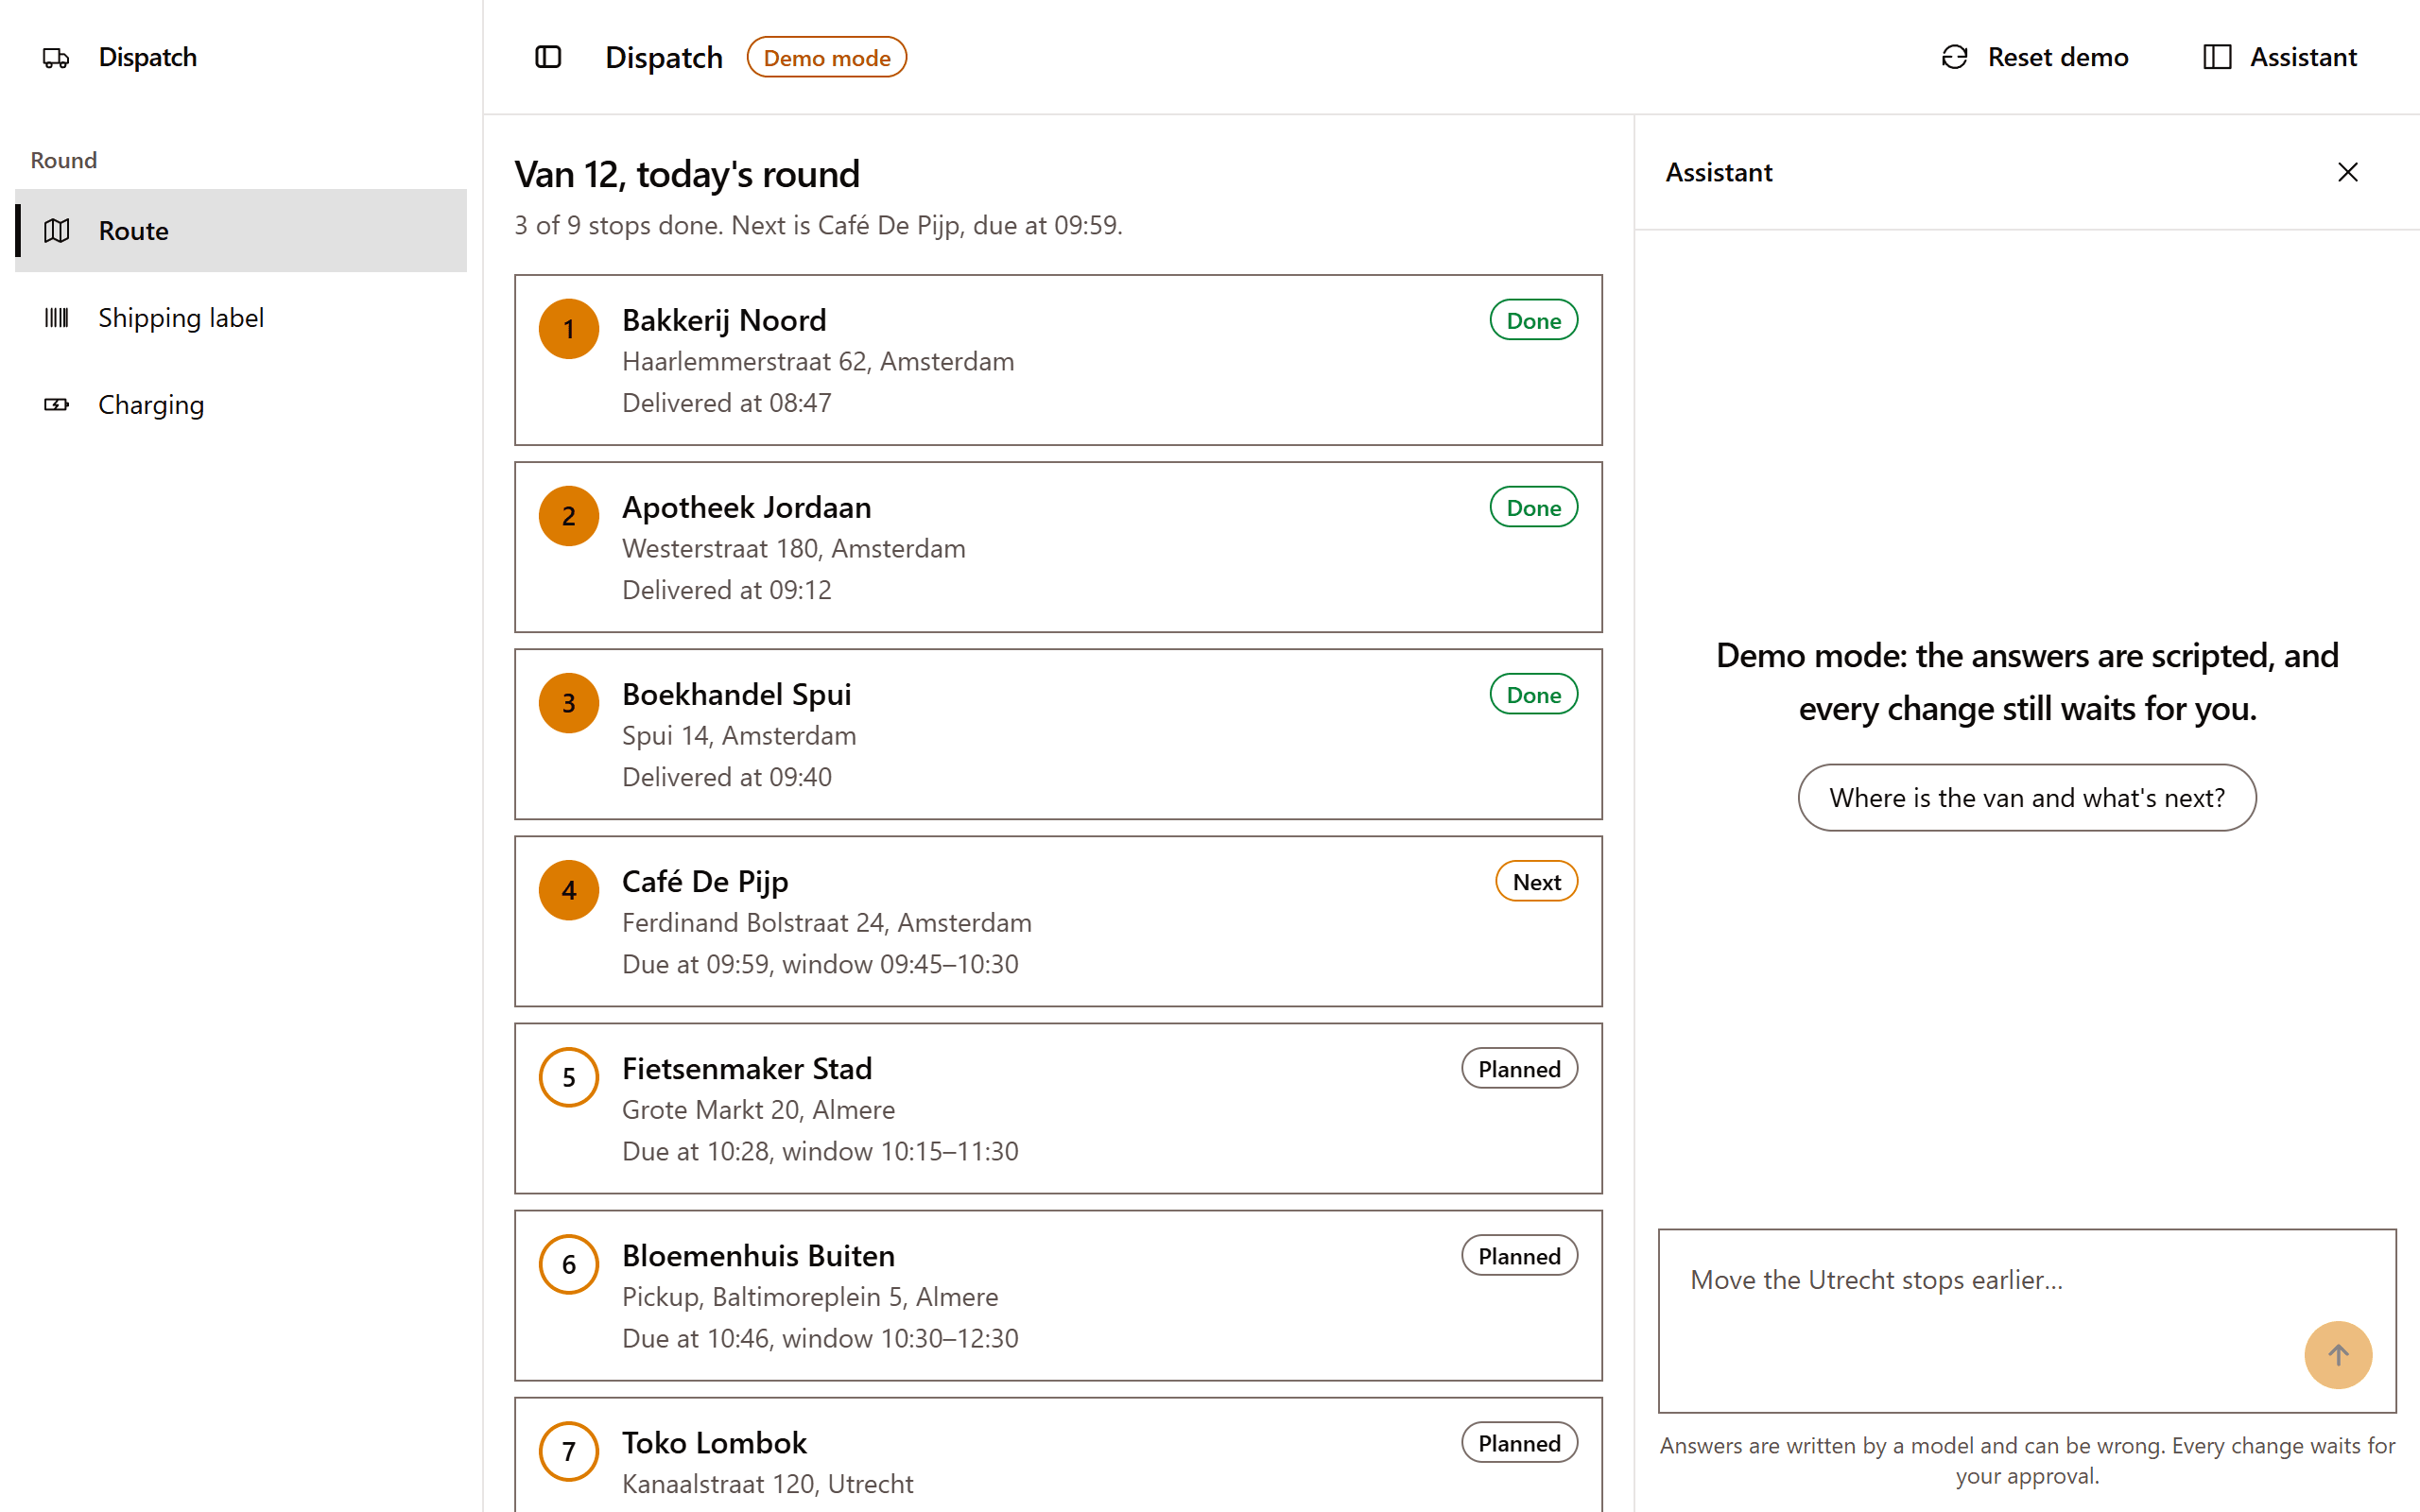Select the Toko Lombok stop name
This screenshot has height=1512, width=2420.
point(714,1442)
